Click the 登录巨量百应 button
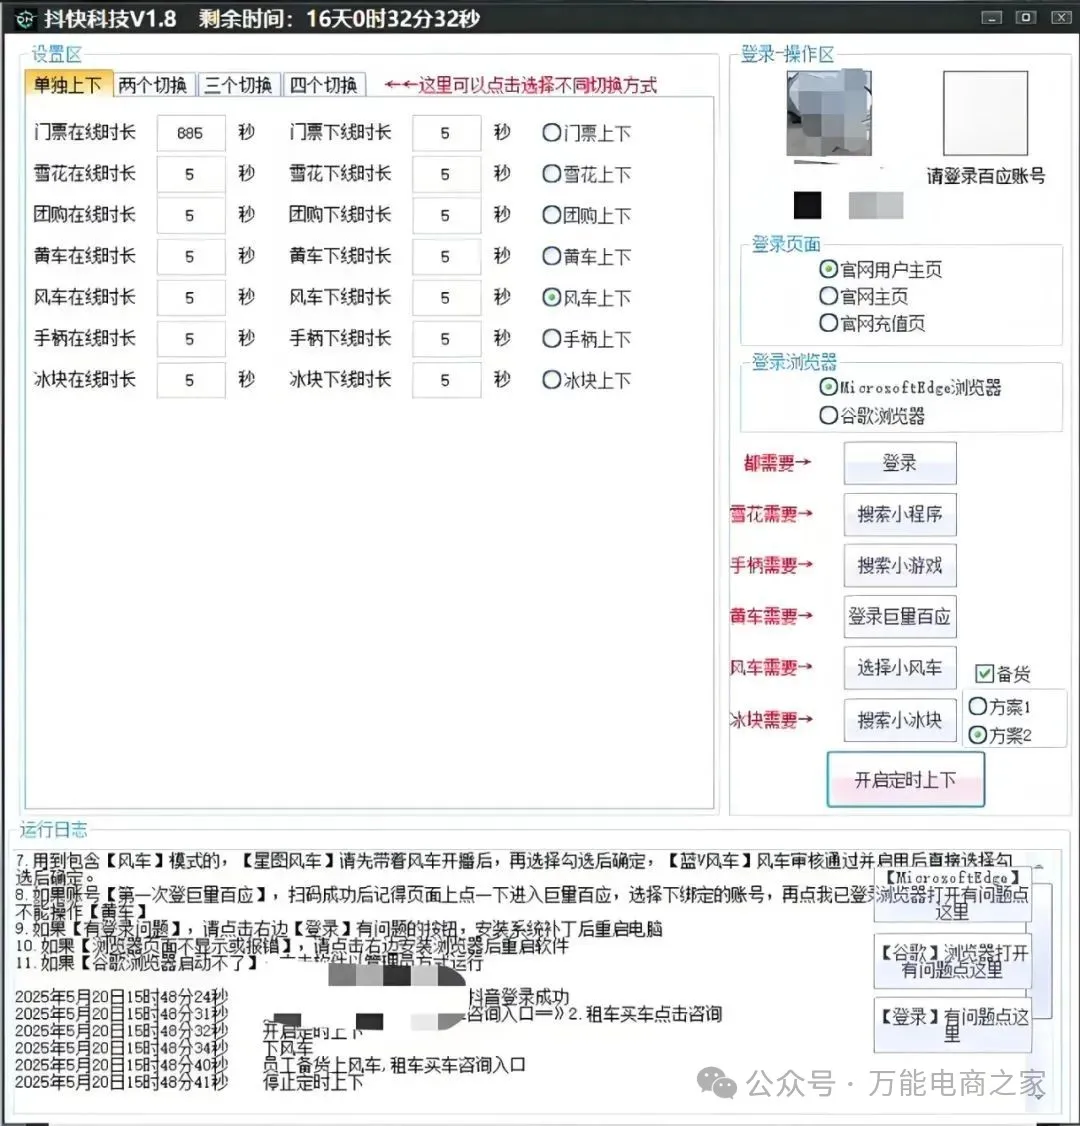This screenshot has height=1126, width=1080. click(899, 617)
